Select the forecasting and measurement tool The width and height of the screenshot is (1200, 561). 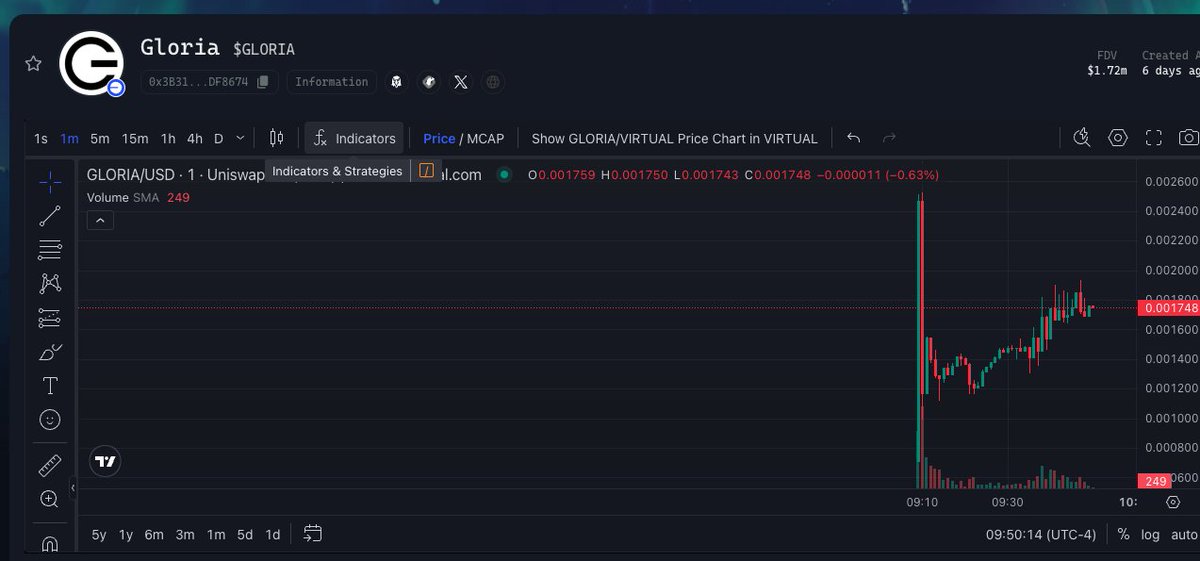pos(50,318)
